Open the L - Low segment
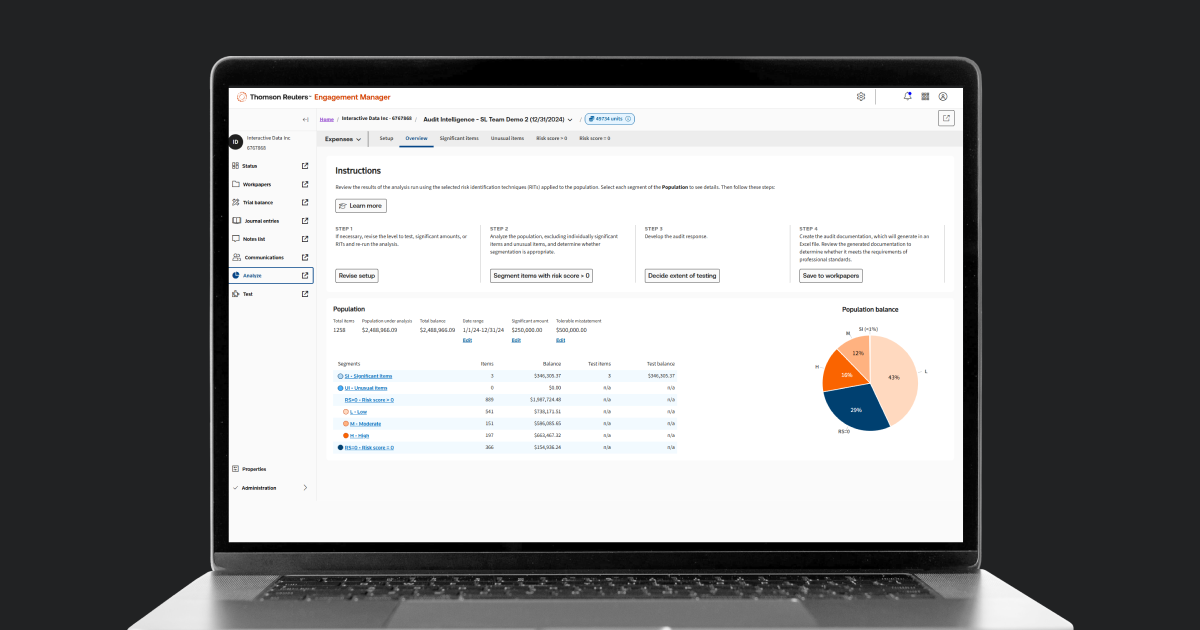The height and width of the screenshot is (630, 1200). [360, 411]
